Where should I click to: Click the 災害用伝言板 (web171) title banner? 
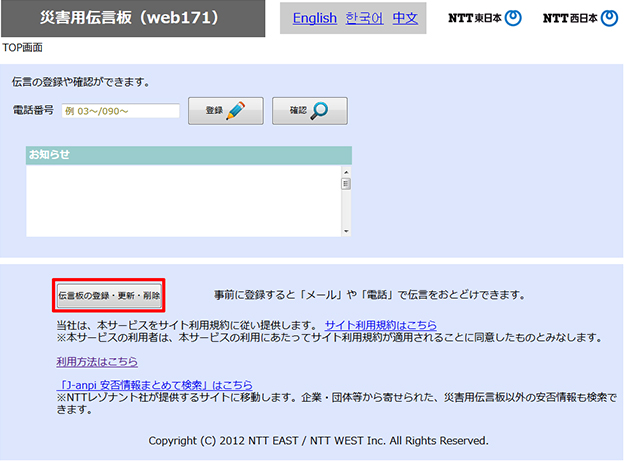[x=133, y=18]
